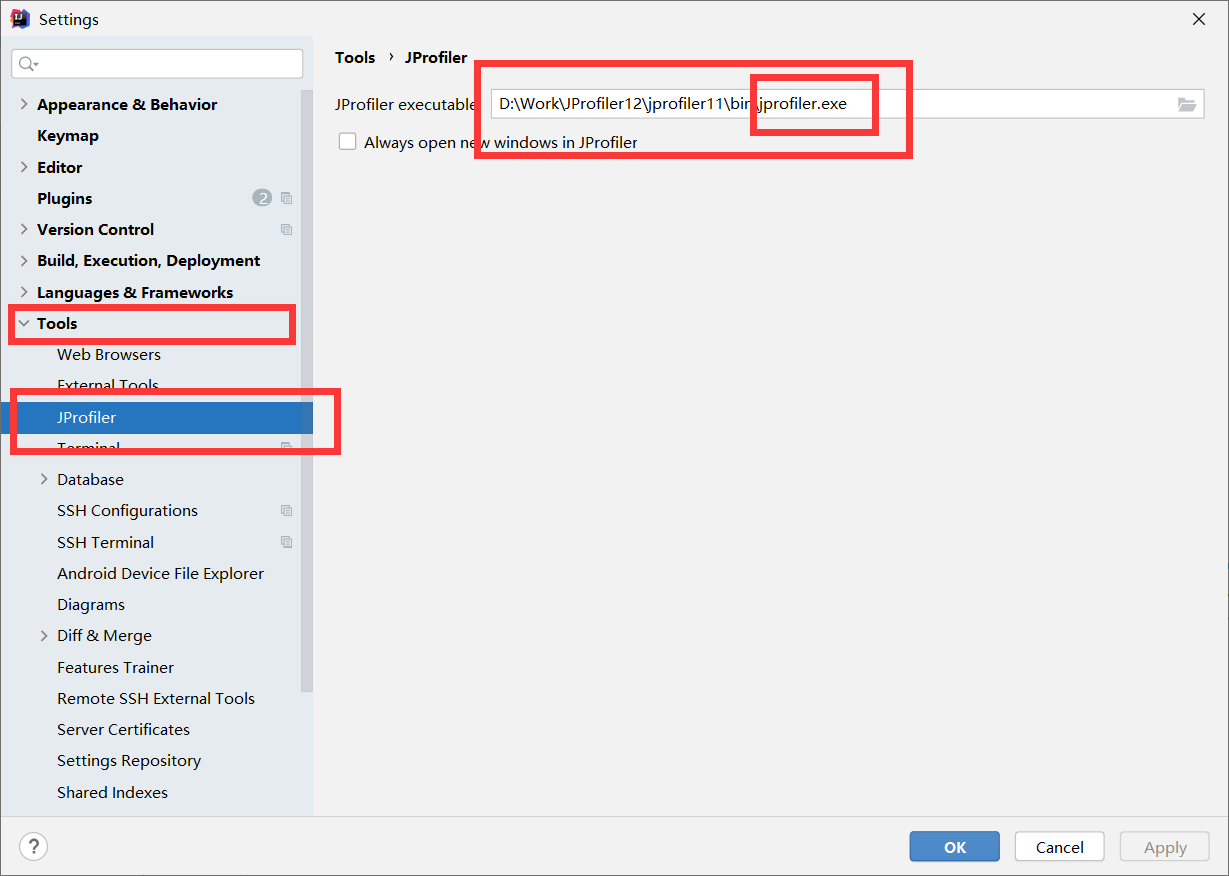
Task: Expand the Diff & Merge node
Action: (44, 635)
